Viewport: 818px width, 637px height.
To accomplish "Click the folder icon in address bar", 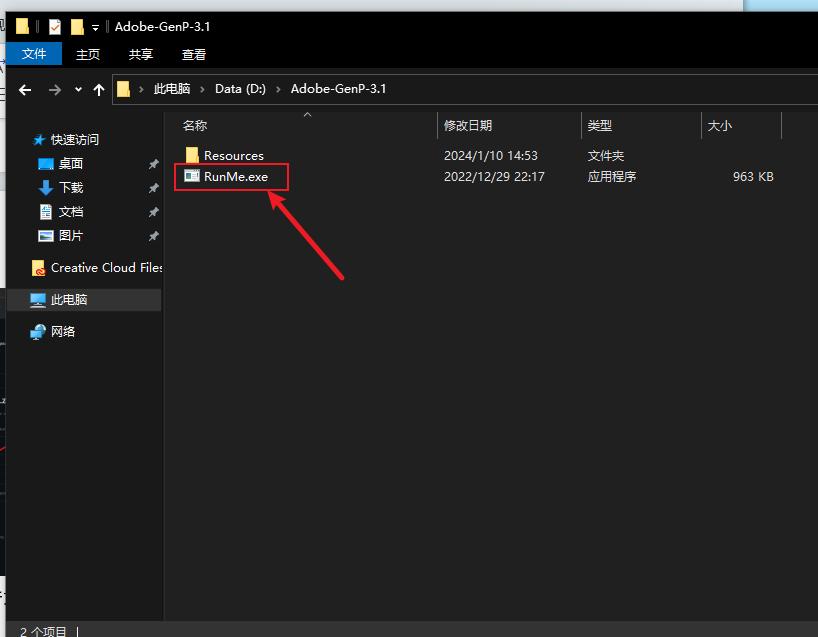I will click(x=124, y=89).
